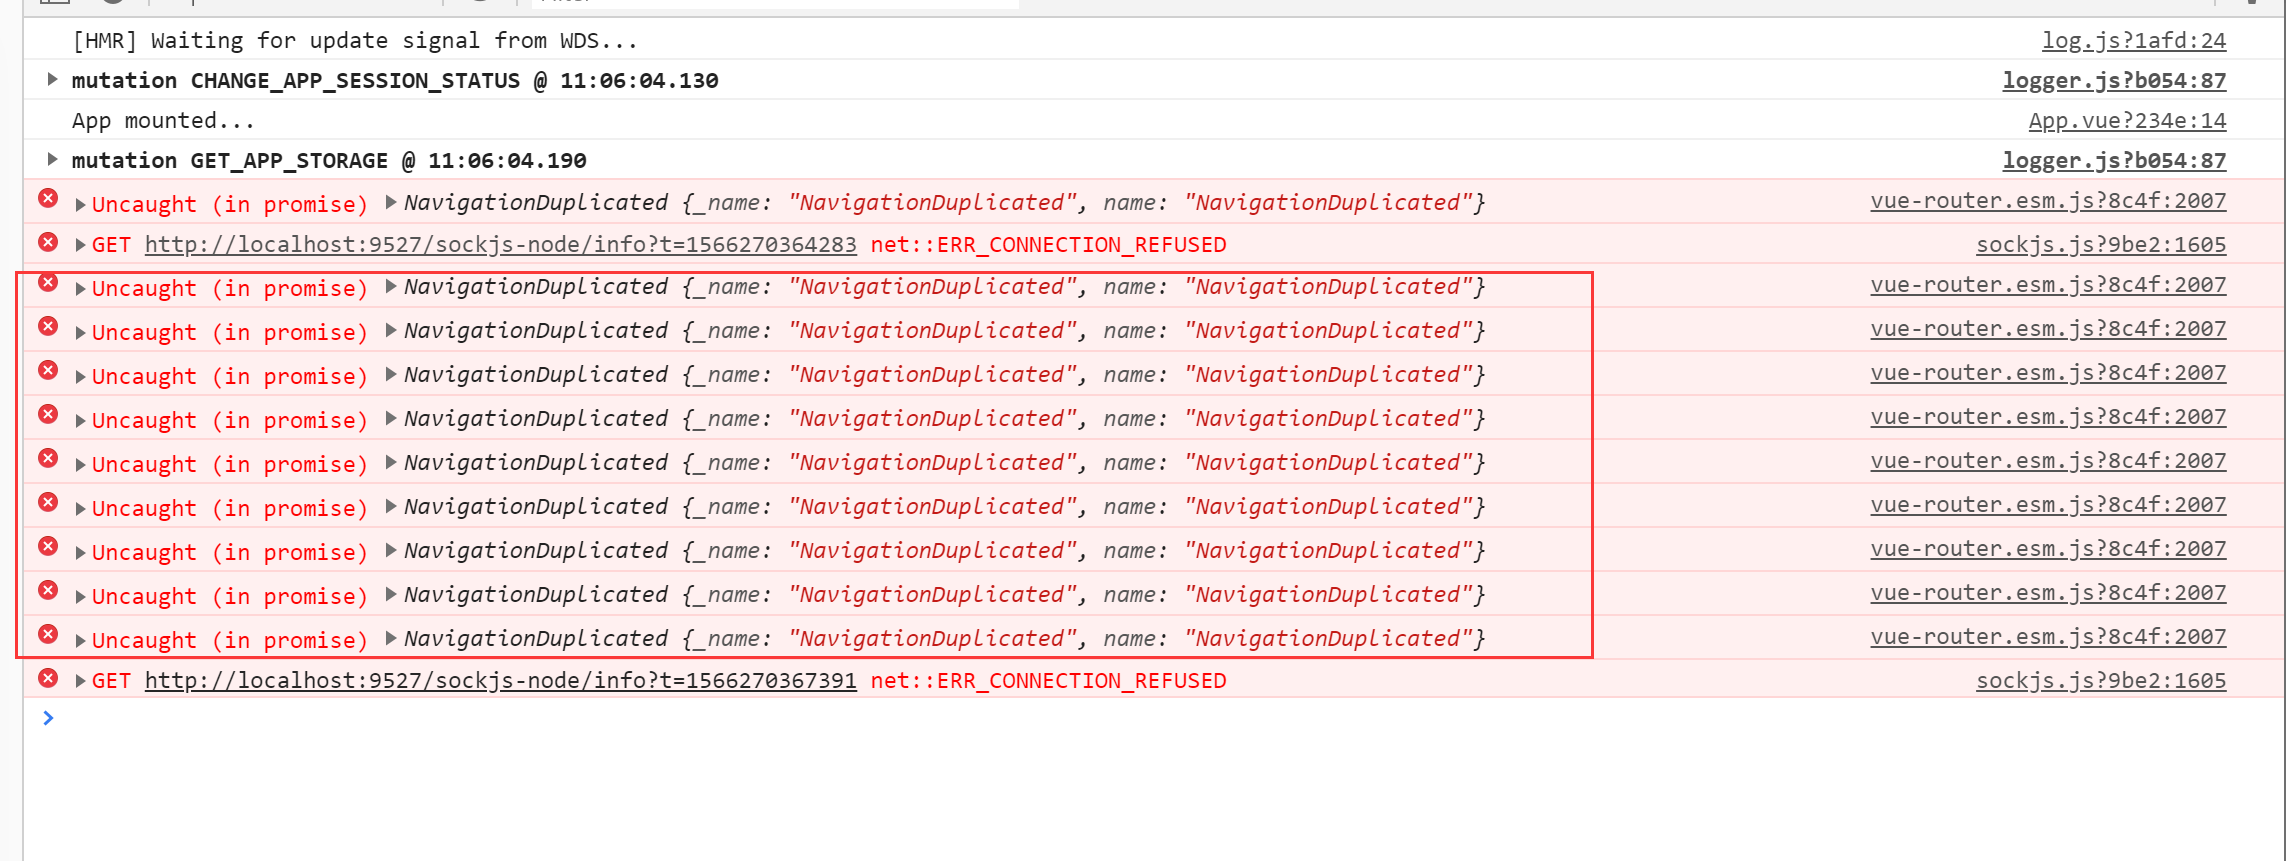Click into the empty console input line

pyautogui.click(x=1000, y=719)
